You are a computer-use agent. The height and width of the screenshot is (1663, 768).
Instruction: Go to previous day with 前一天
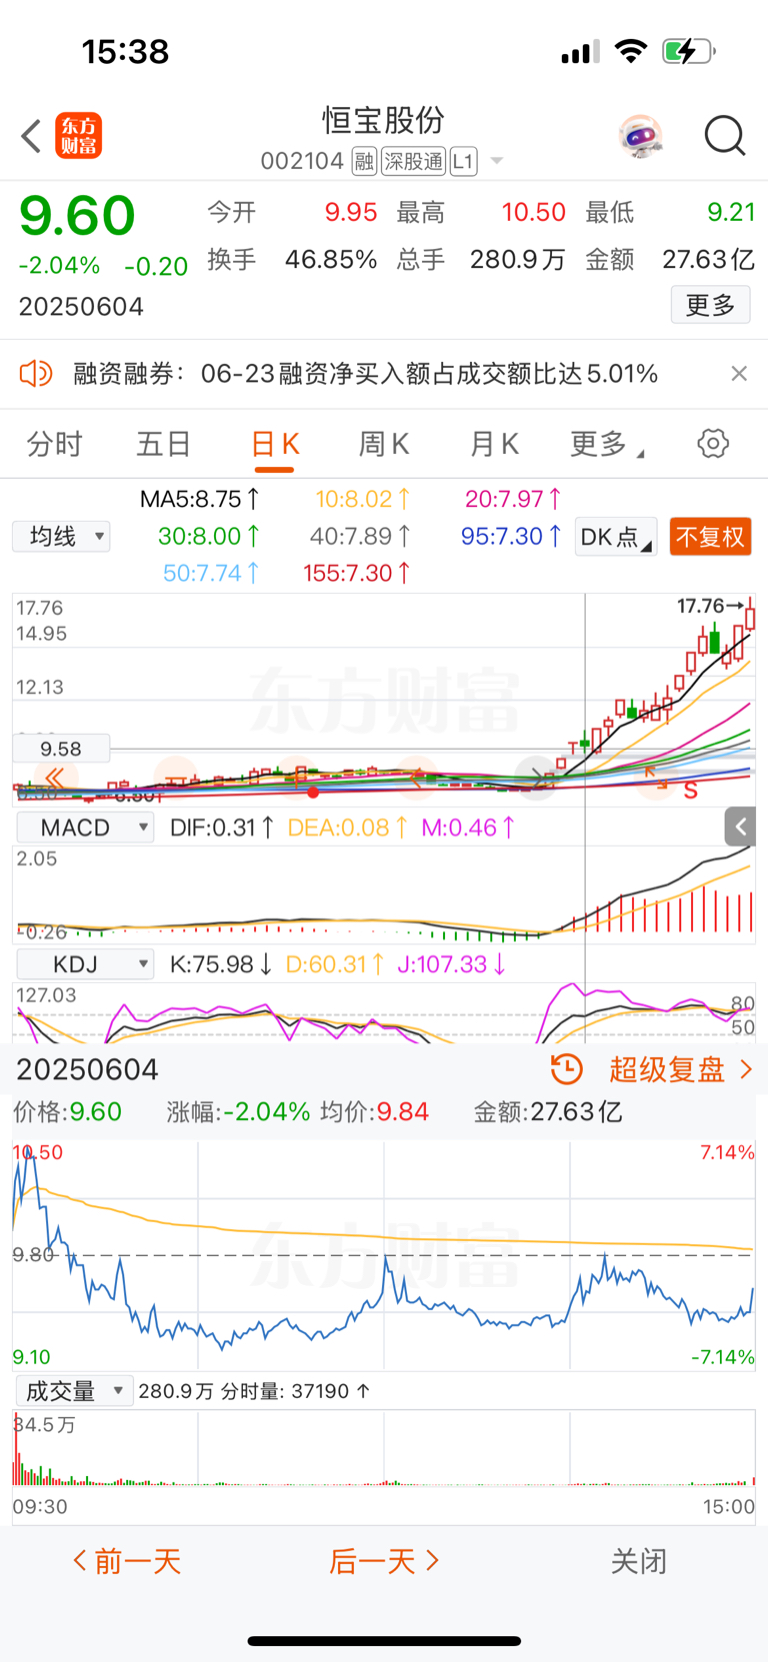click(x=126, y=1561)
